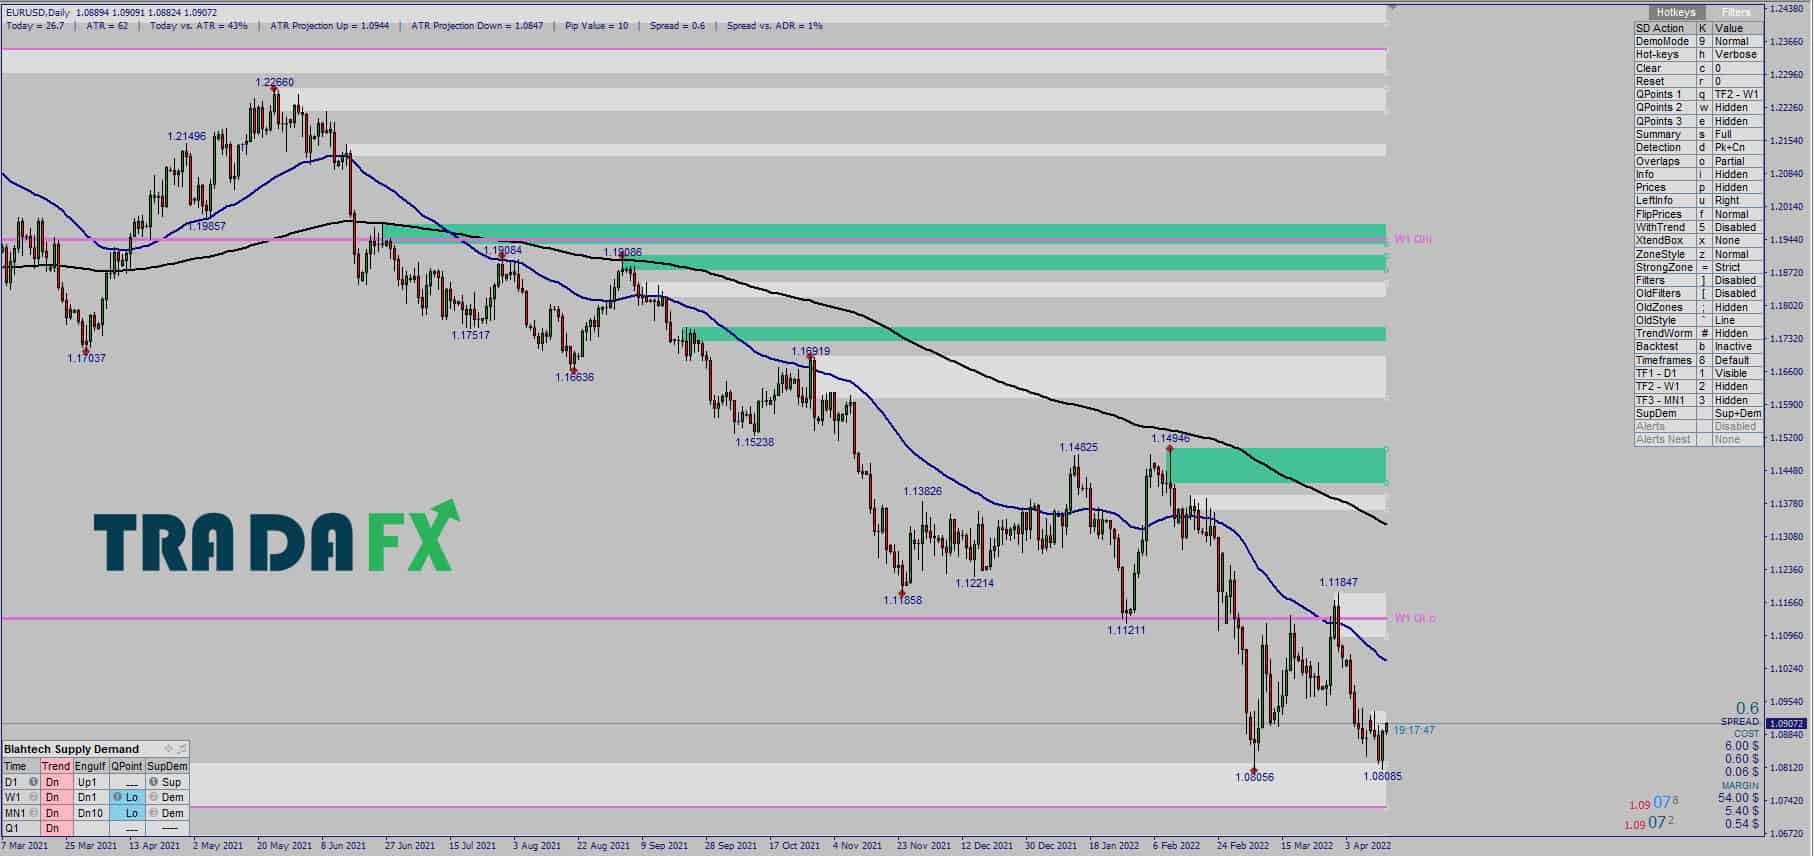Viewport: 1814px width, 856px height.
Task: Click the icon beside Sup in D1 row
Action: click(153, 782)
